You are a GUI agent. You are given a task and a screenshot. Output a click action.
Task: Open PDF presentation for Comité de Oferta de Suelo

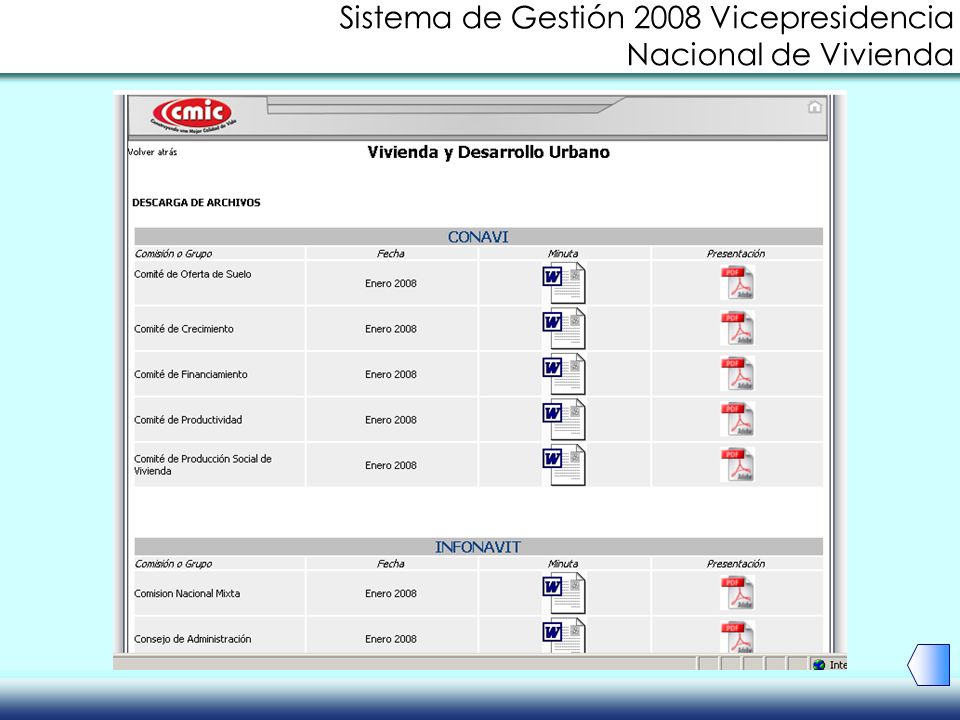737,283
